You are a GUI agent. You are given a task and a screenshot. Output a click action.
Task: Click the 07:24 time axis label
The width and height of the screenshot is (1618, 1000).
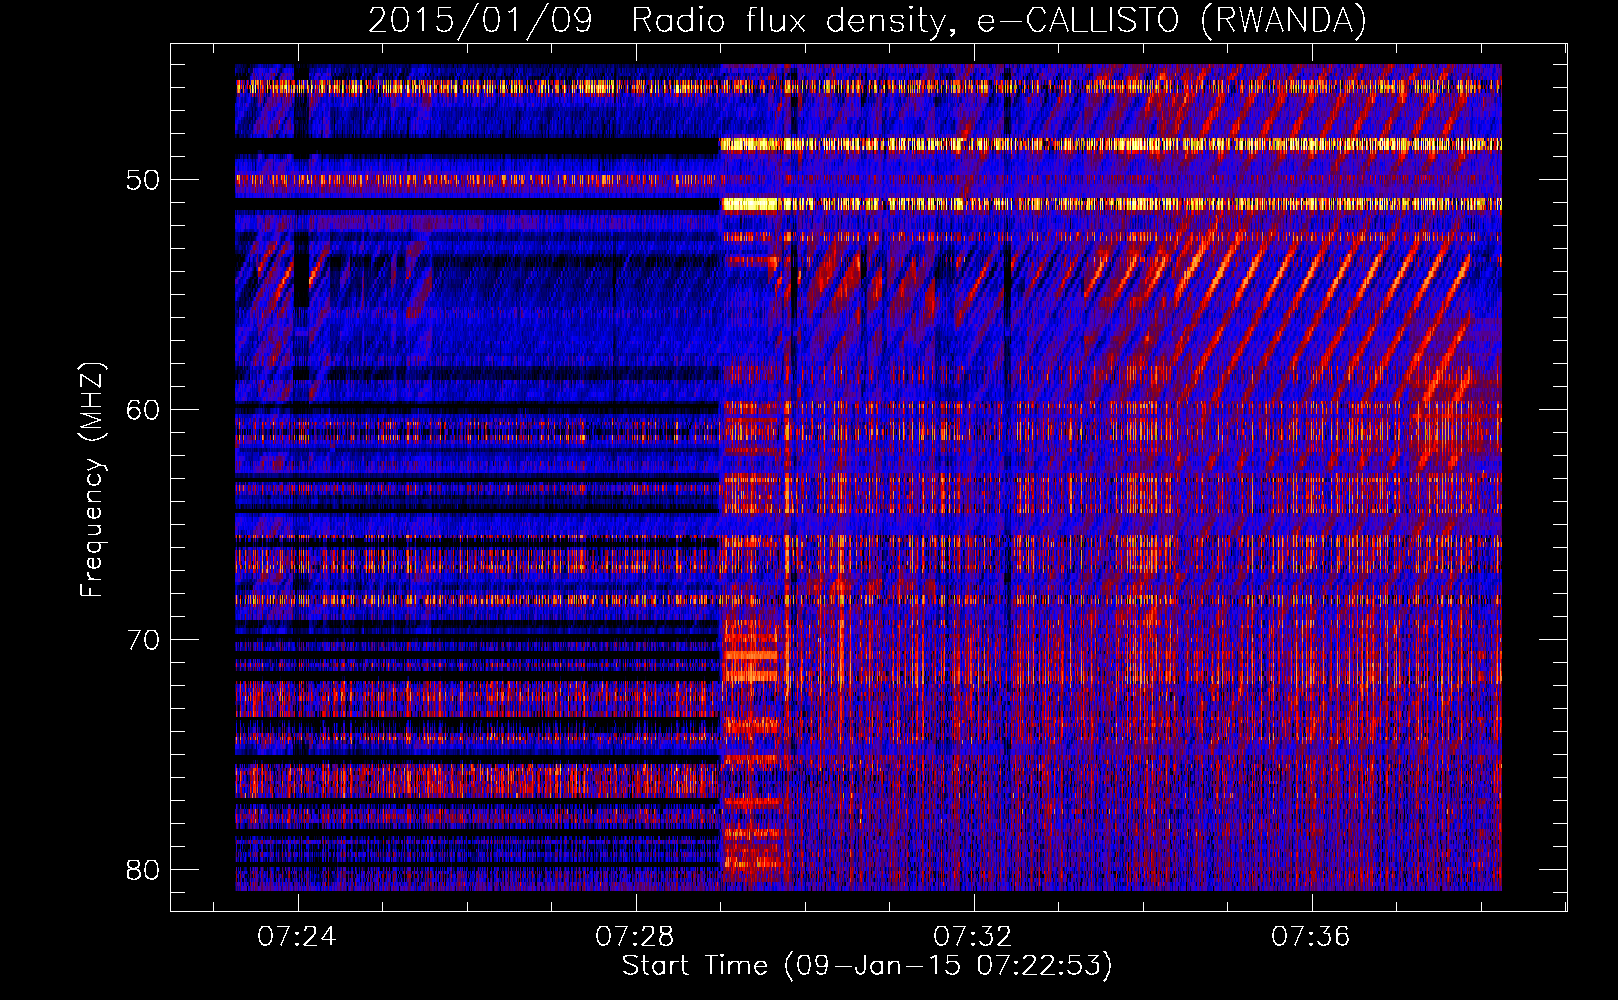tap(297, 937)
